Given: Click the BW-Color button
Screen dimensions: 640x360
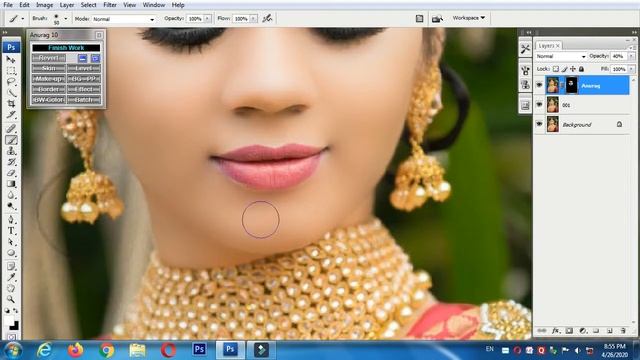Looking at the screenshot, I should point(49,100).
